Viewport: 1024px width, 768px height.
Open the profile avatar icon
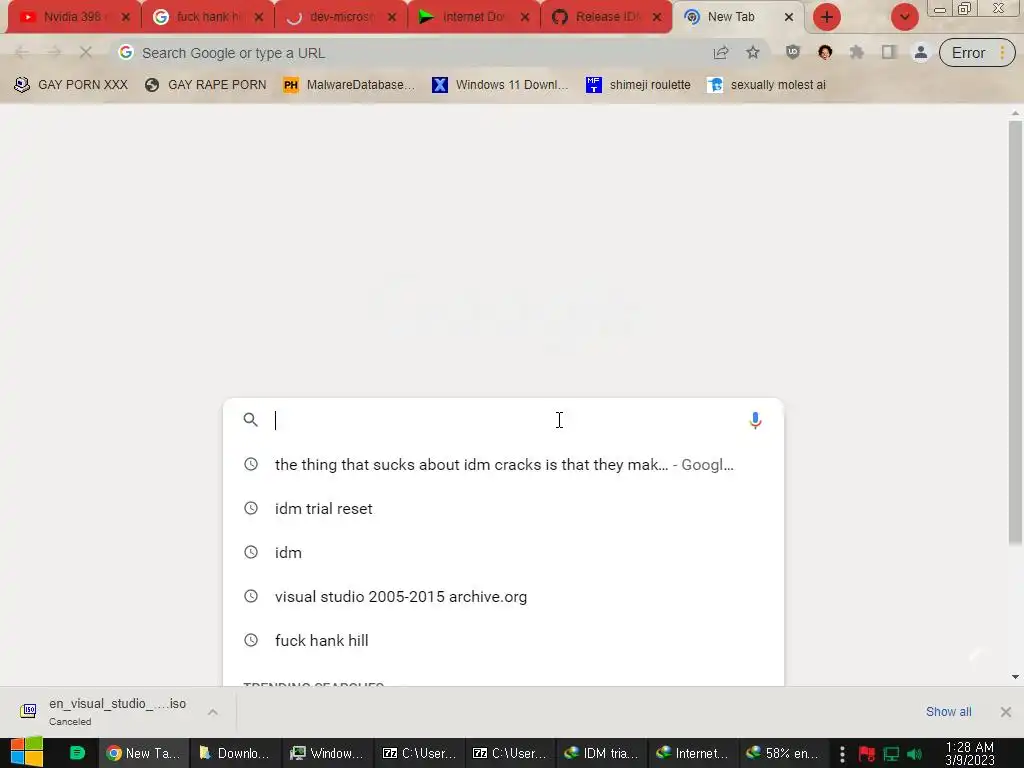coord(921,53)
